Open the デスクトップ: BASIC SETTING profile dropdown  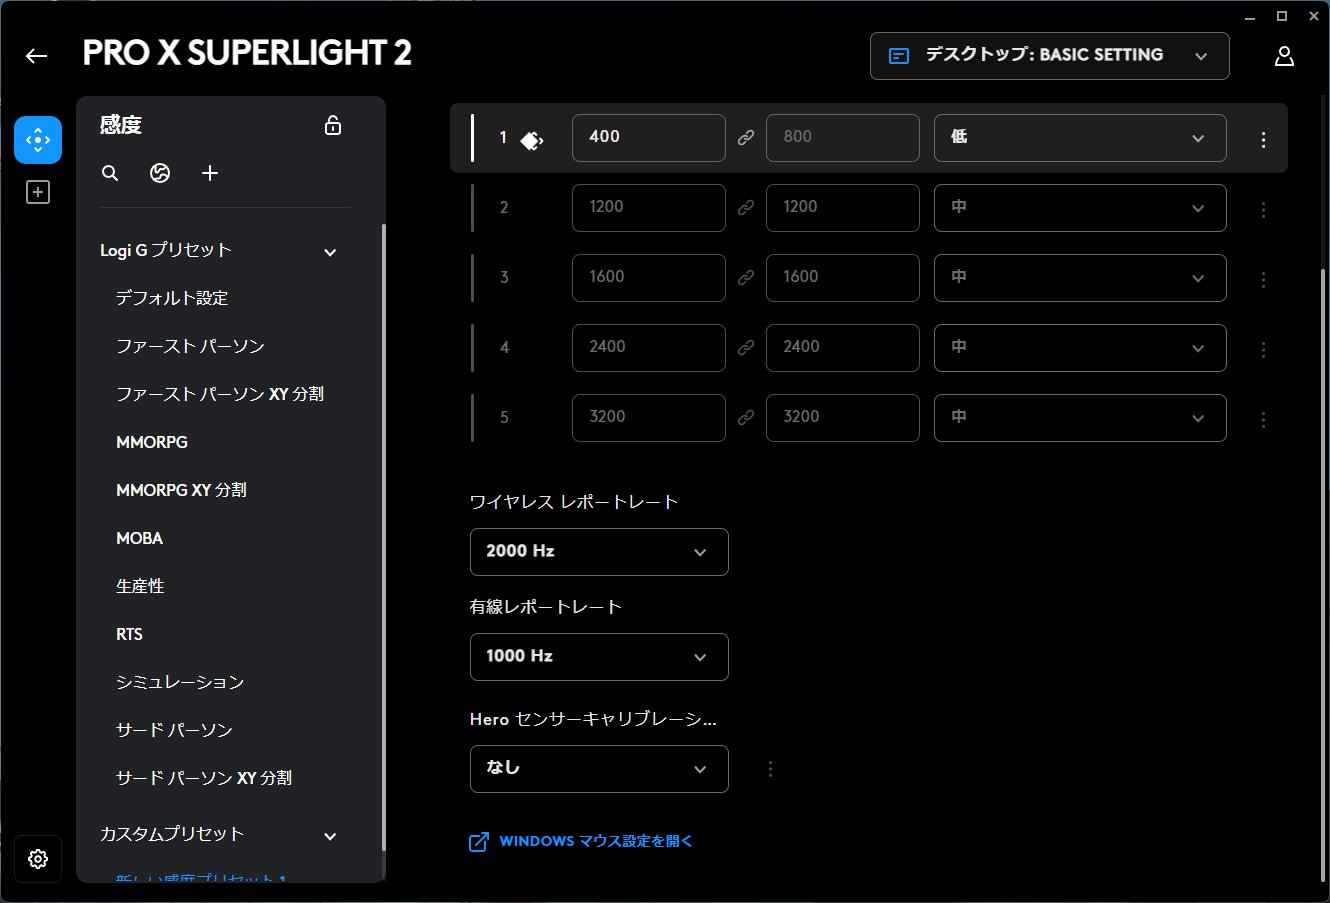(1050, 56)
